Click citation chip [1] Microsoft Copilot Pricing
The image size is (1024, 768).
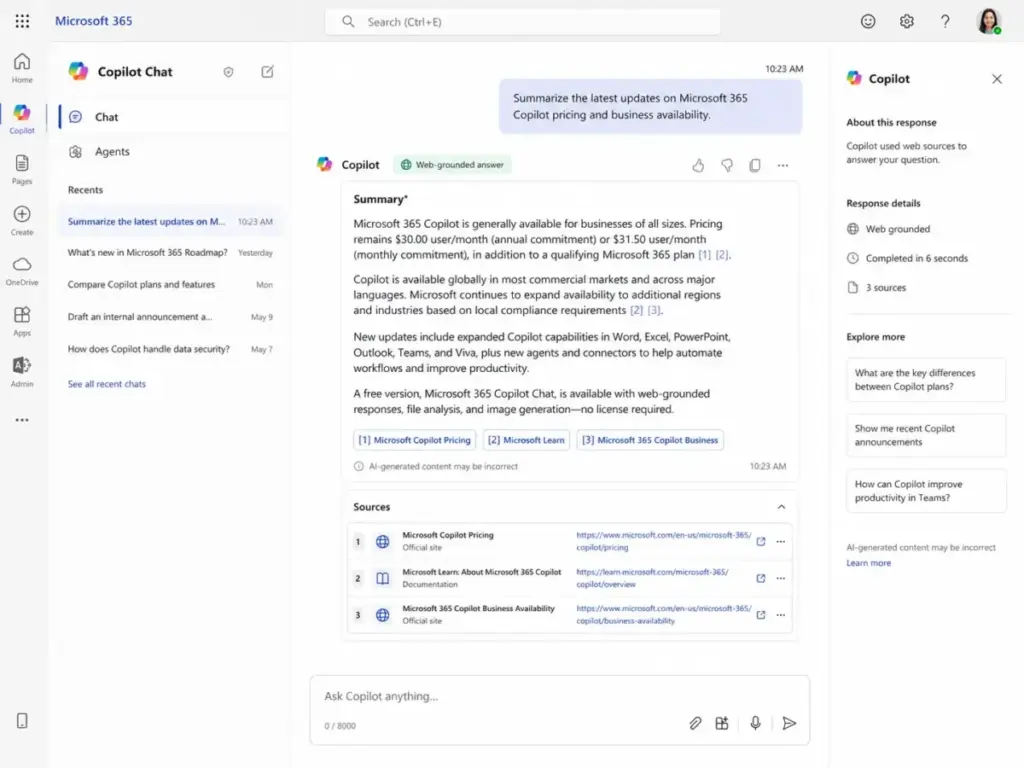coord(414,440)
